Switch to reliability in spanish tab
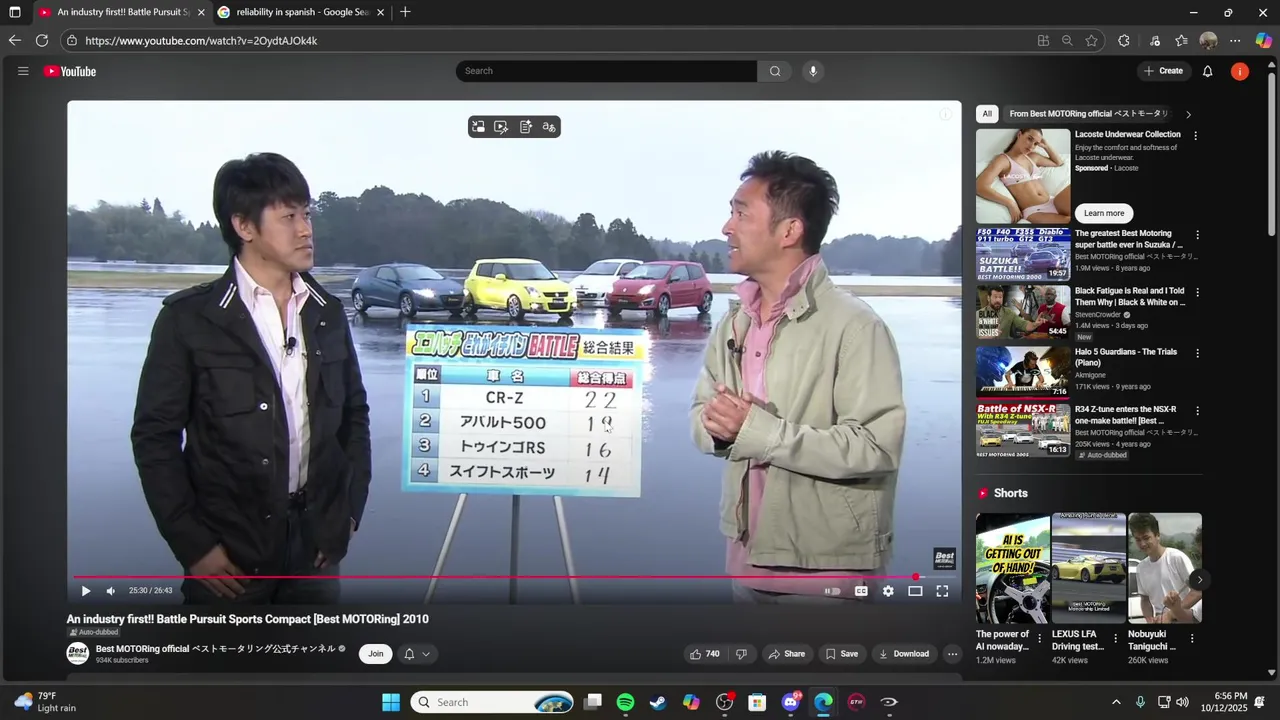Viewport: 1280px width, 720px height. tap(301, 12)
